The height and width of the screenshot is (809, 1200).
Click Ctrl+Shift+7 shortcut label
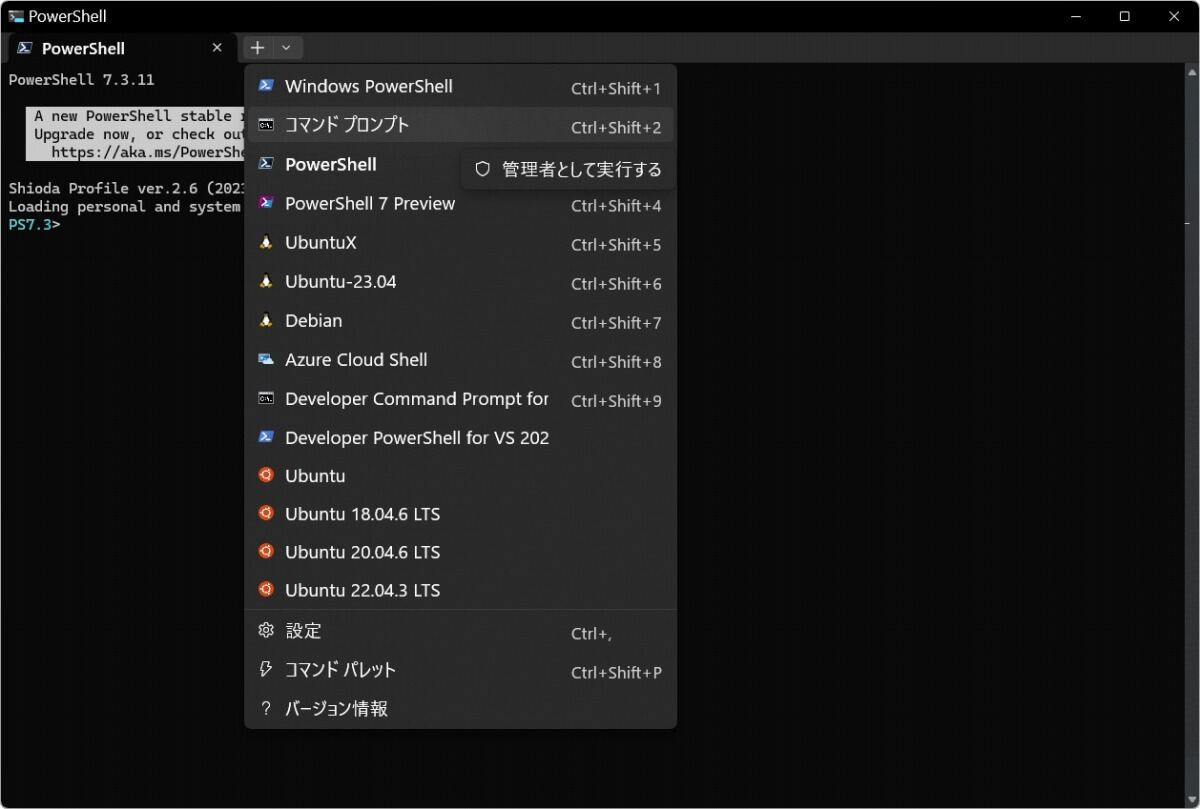click(x=616, y=323)
